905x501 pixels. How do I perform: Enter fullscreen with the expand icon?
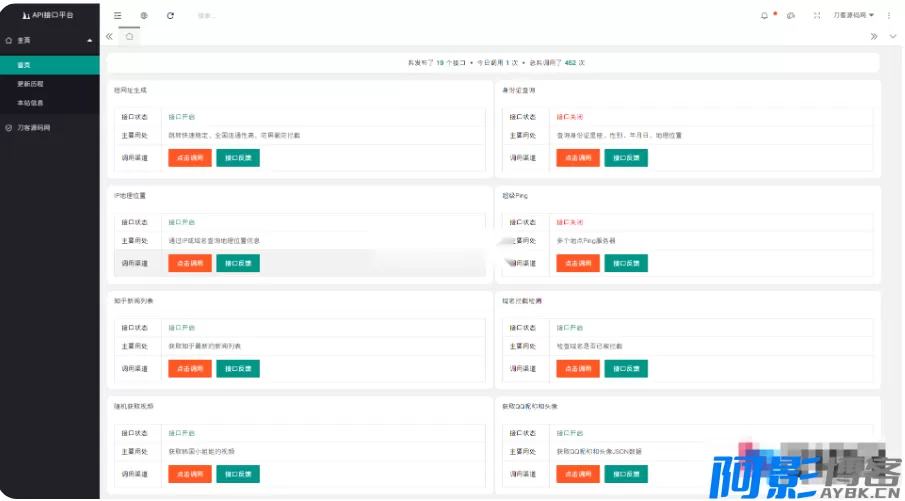(x=817, y=15)
